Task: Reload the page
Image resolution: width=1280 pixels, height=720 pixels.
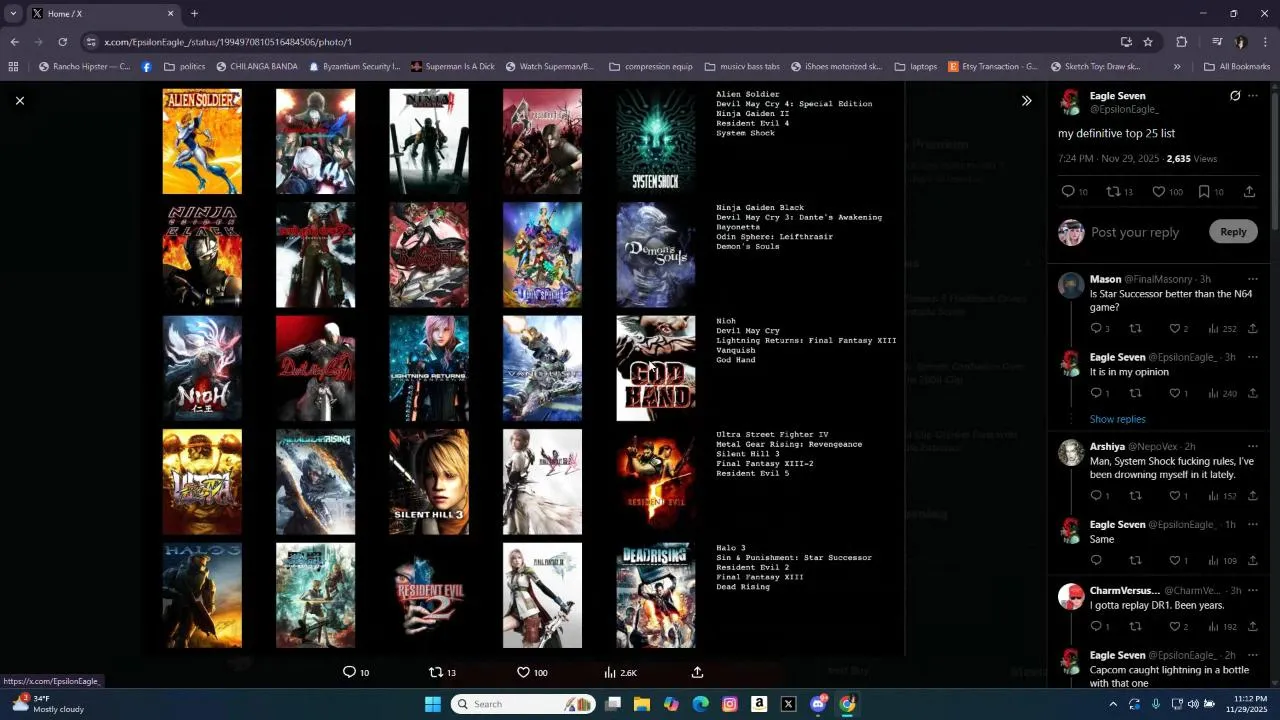Action: coord(62,42)
